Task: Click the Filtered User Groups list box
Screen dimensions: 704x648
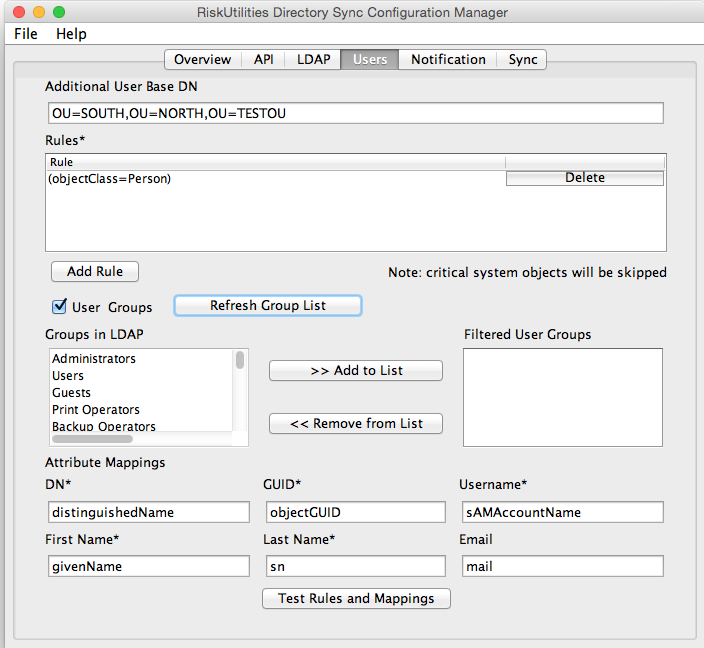Action: pos(563,397)
